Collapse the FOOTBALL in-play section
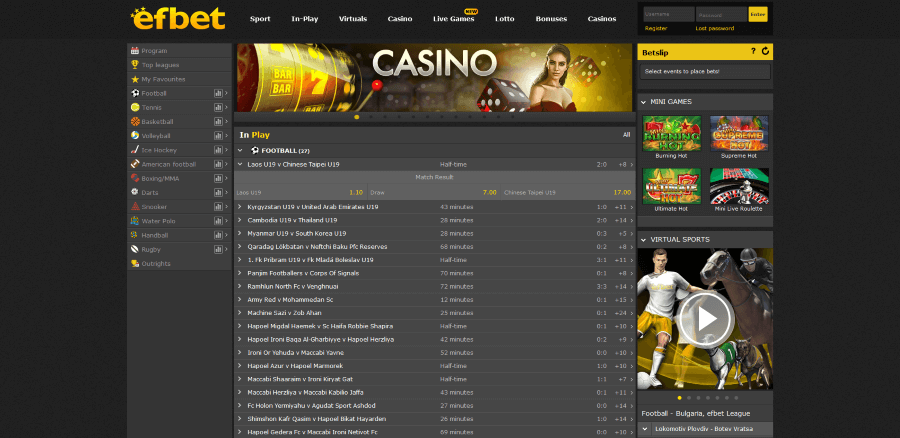The width and height of the screenshot is (900, 438). tap(240, 150)
